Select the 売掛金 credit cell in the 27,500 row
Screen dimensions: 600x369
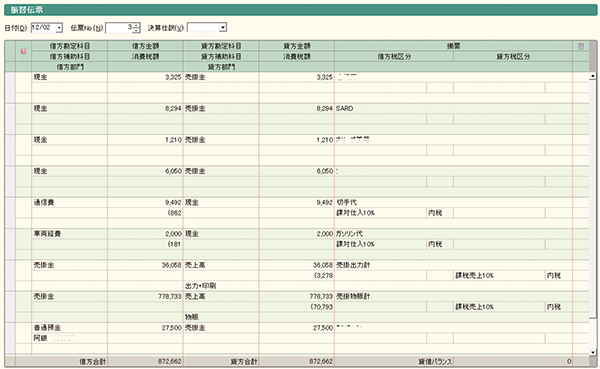click(x=221, y=328)
